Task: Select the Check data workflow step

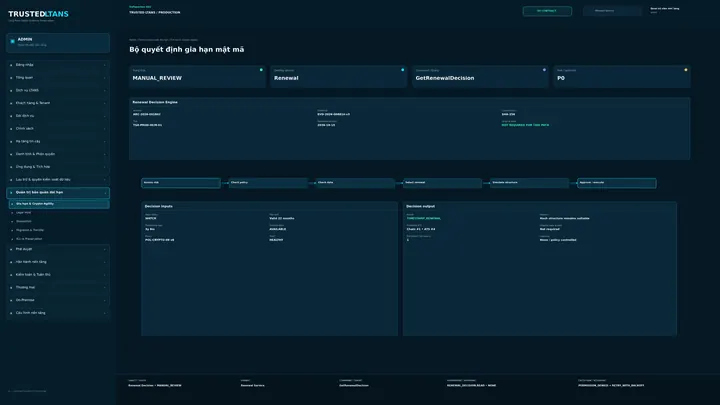Action: [x=355, y=183]
